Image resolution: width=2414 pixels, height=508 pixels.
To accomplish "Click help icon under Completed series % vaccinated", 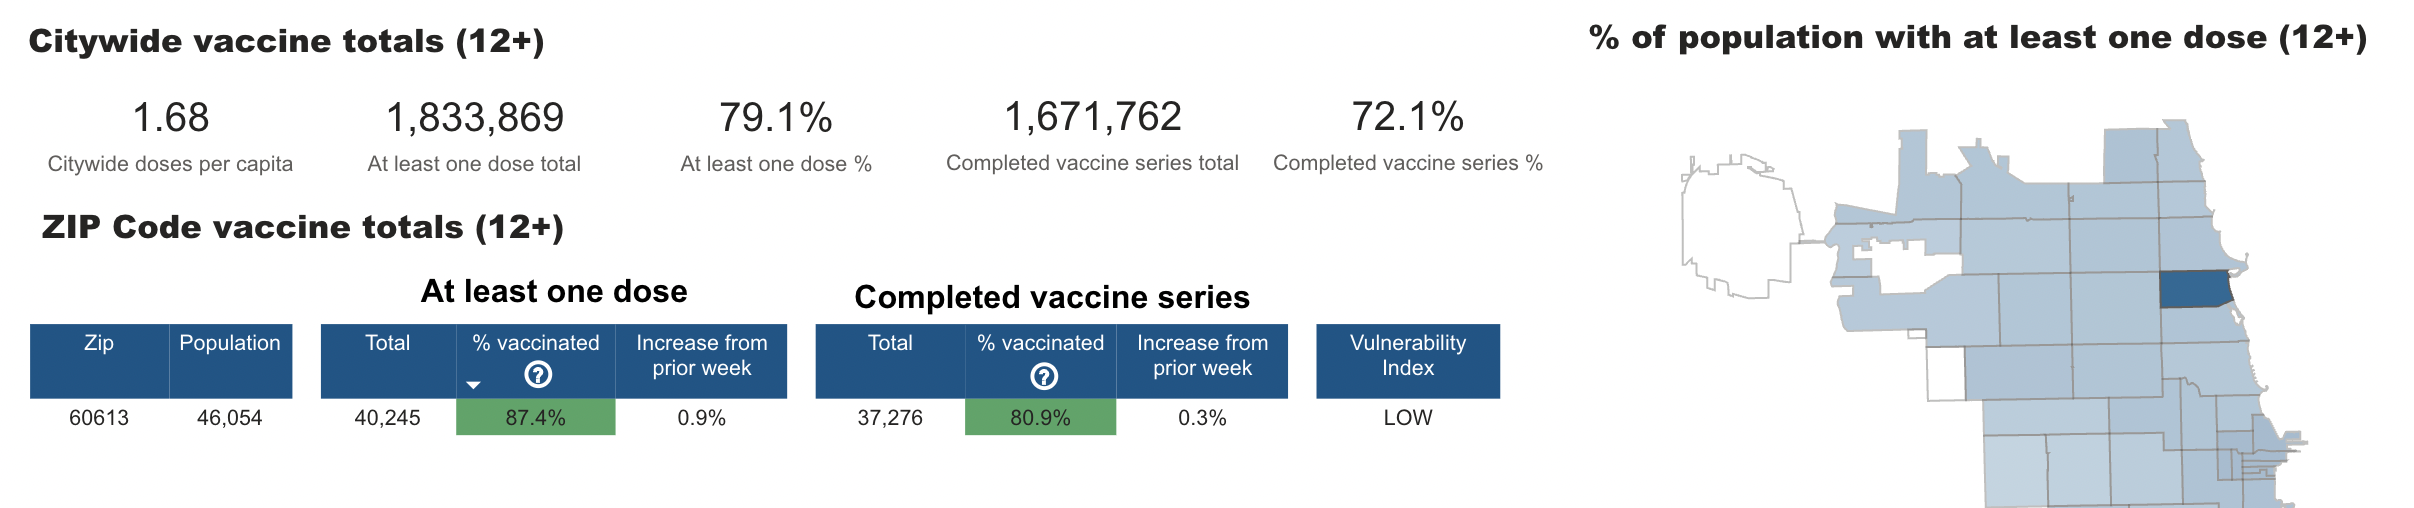I will click(1044, 376).
